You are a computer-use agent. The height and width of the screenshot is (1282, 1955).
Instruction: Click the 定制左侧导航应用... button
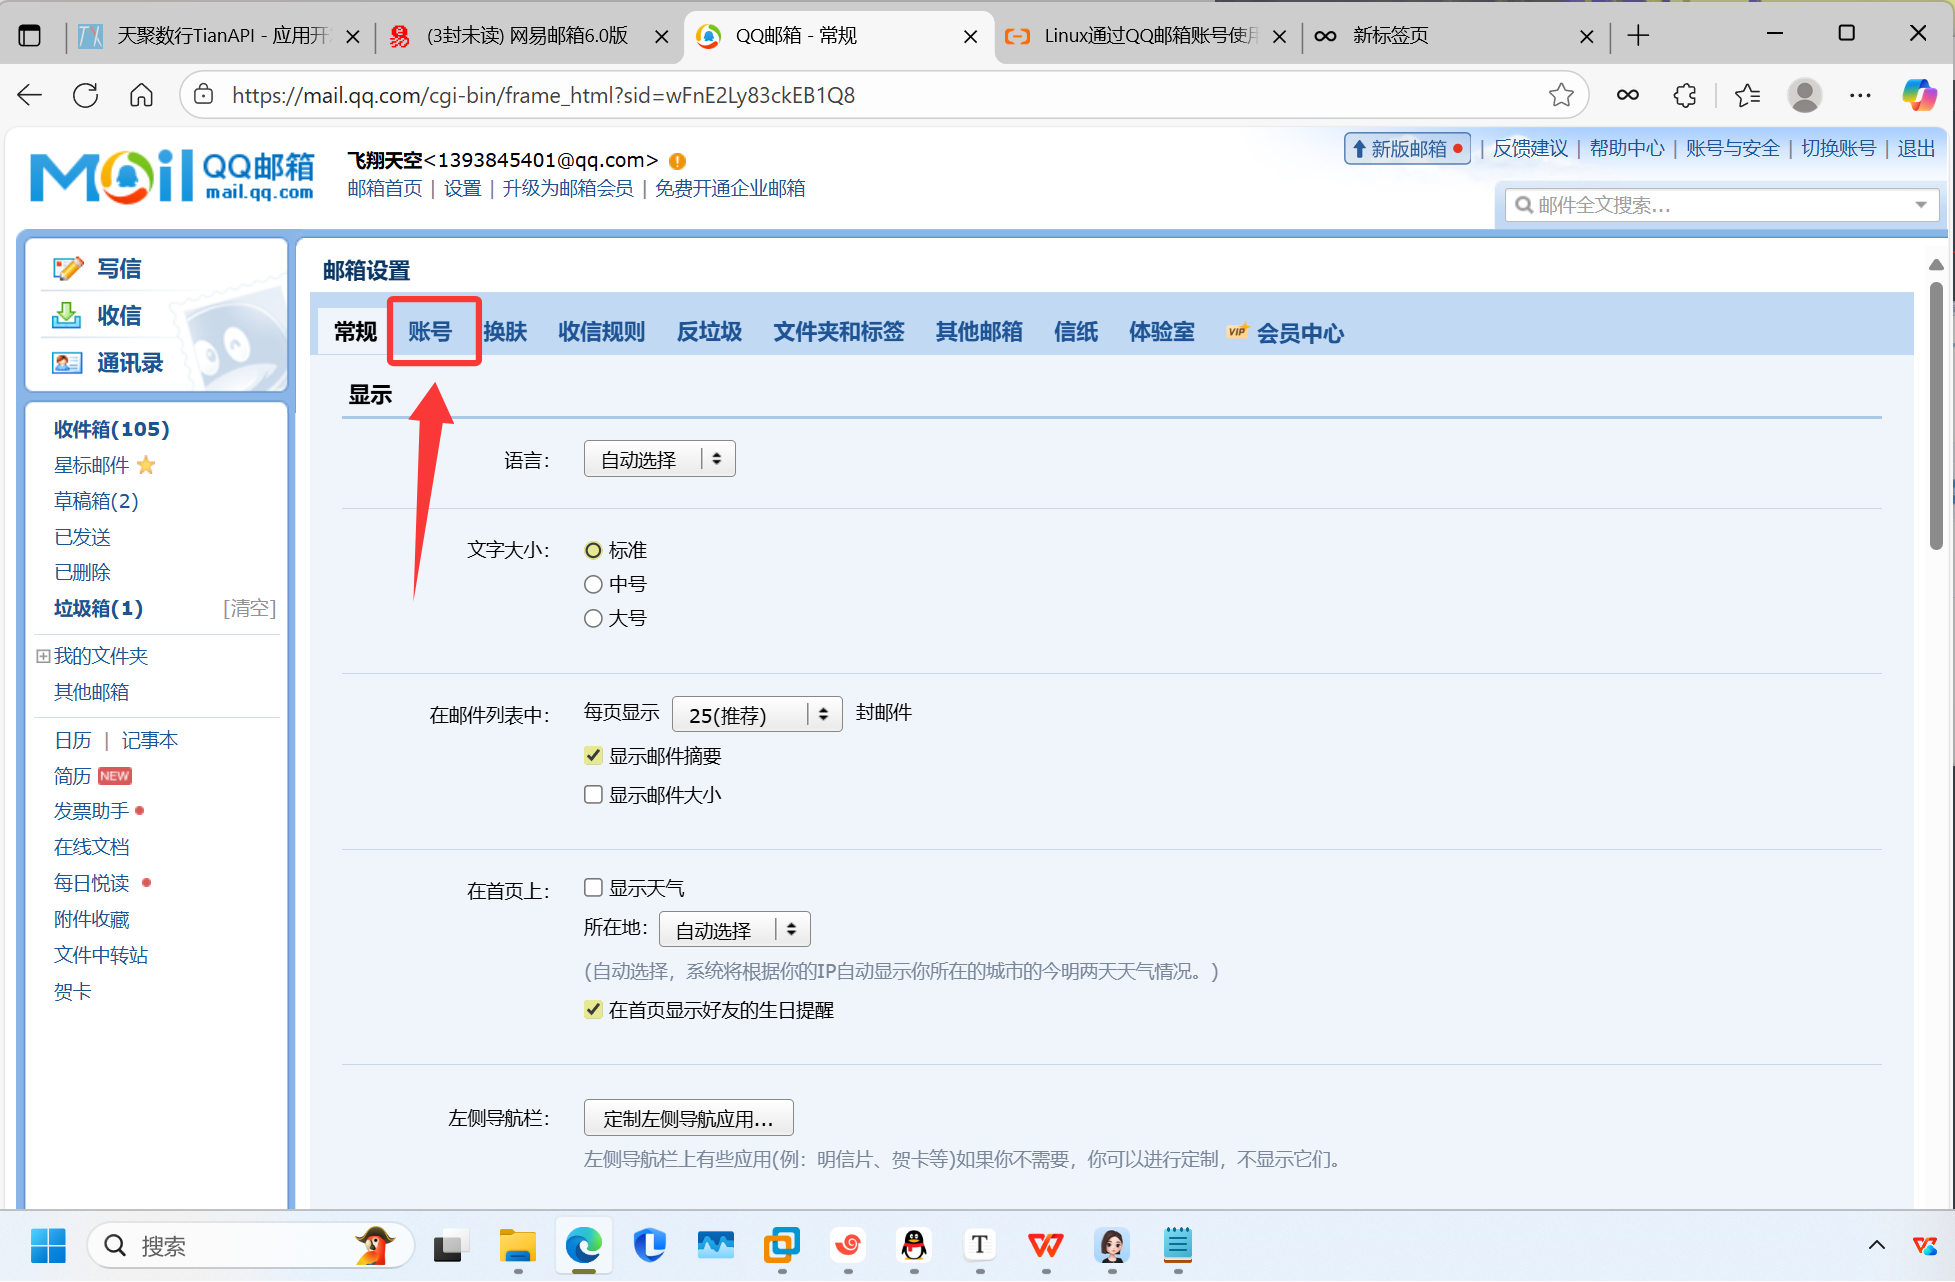tap(688, 1118)
